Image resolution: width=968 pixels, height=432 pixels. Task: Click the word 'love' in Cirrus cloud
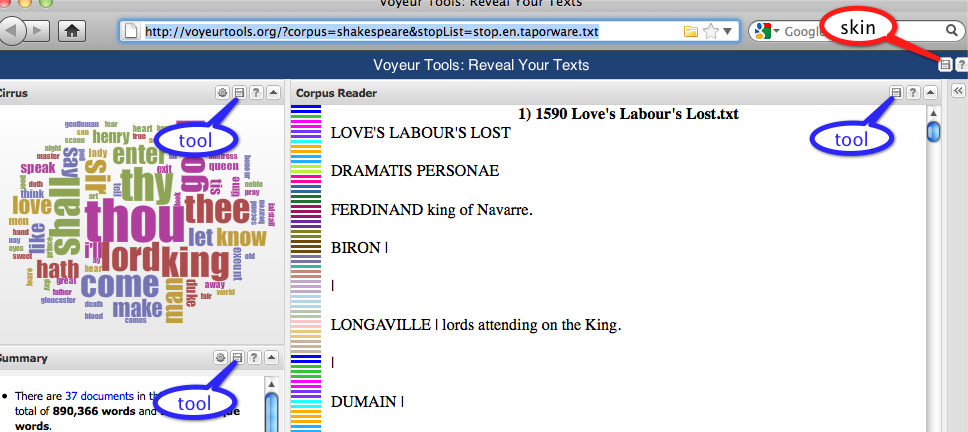click(31, 205)
